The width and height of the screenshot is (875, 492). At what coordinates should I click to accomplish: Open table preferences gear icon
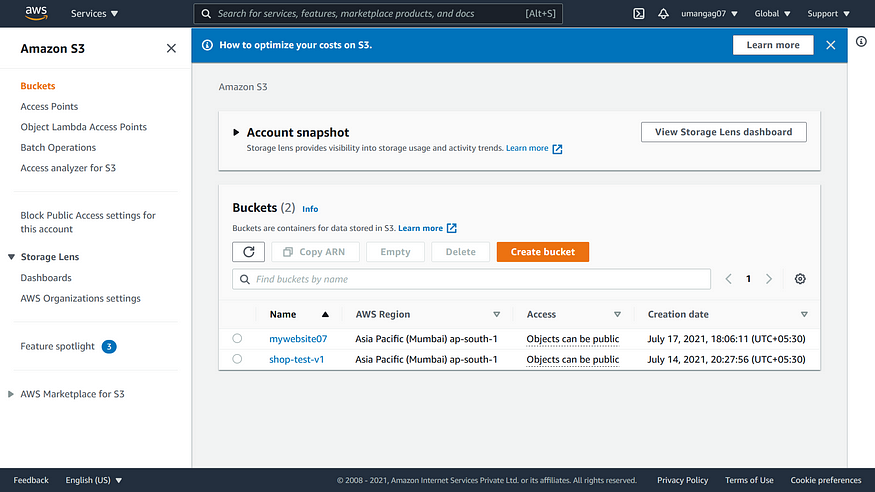[x=800, y=279]
